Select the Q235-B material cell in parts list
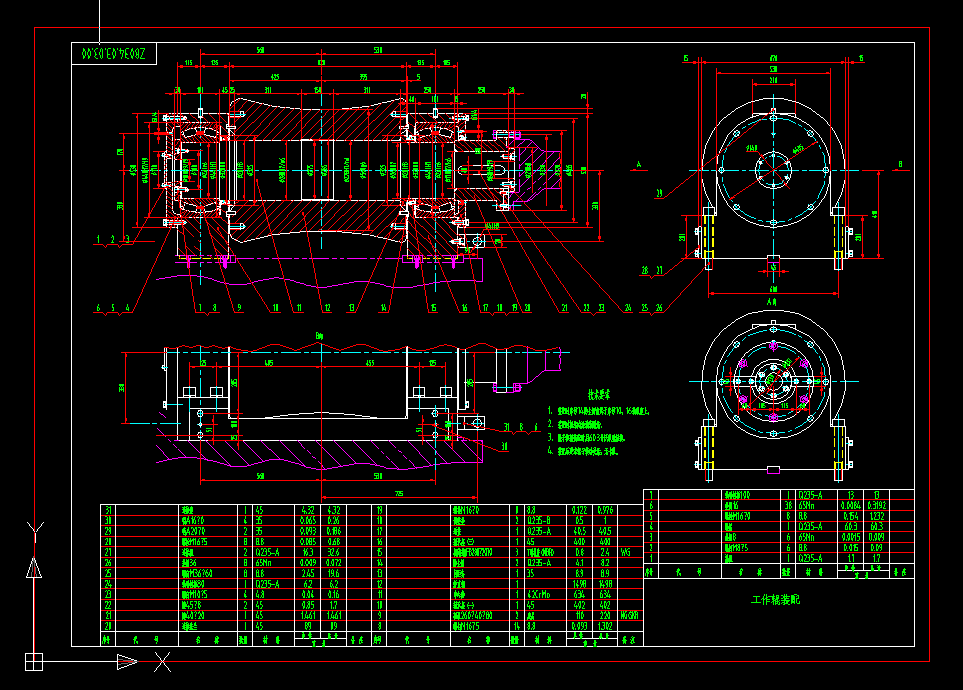This screenshot has width=963, height=690. pos(539,520)
